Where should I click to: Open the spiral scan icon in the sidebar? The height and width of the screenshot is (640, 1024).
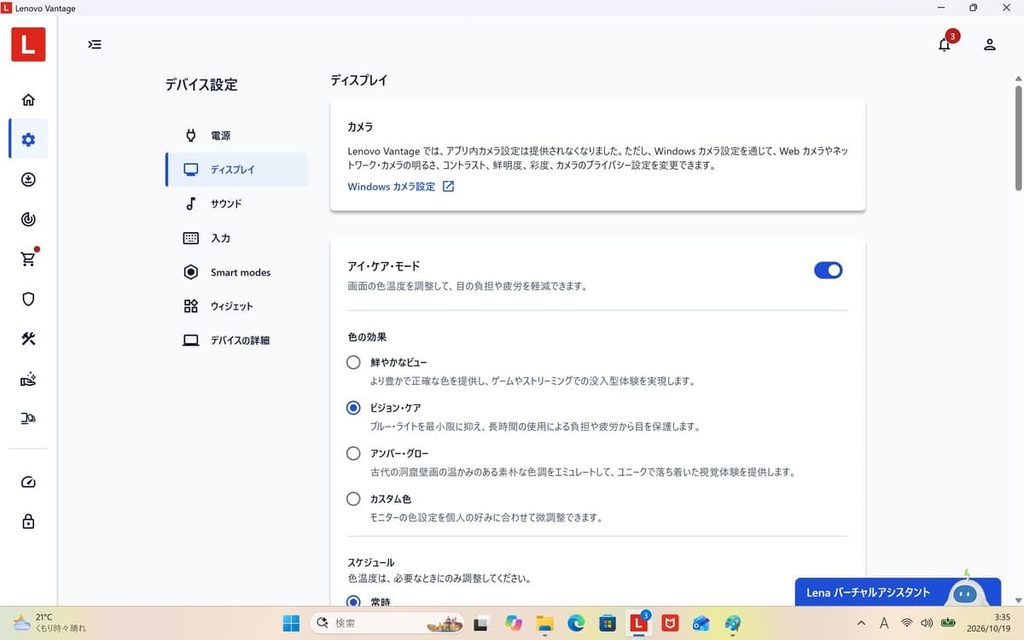28,219
